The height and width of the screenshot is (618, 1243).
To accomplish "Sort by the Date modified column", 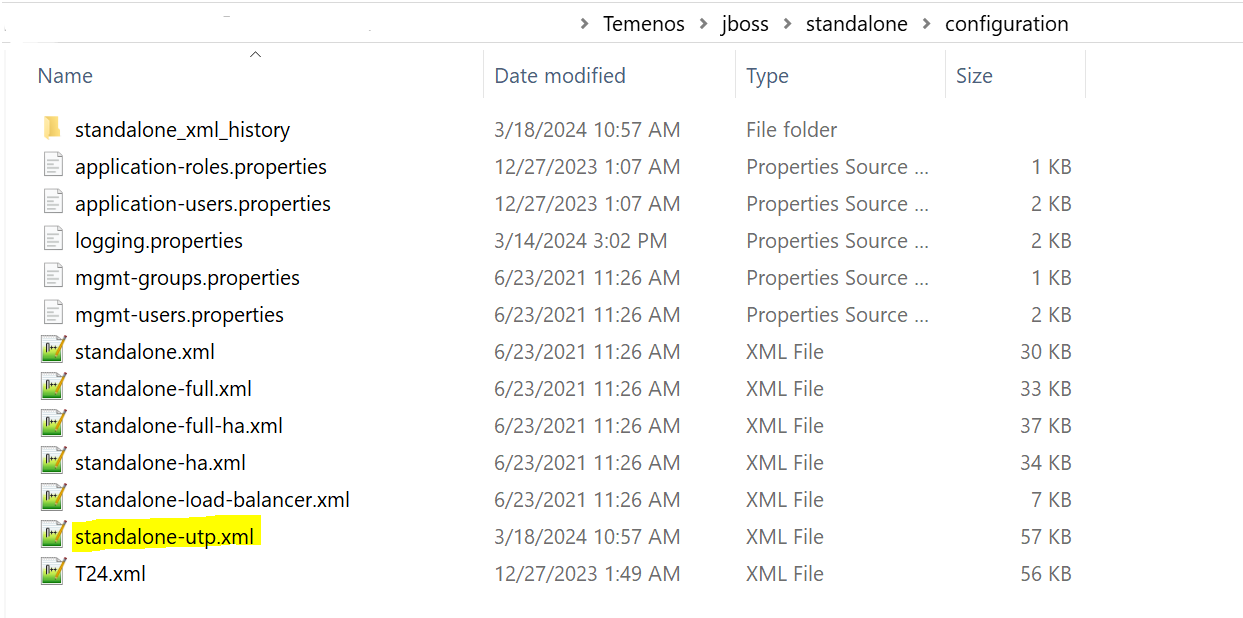I will coord(560,76).
